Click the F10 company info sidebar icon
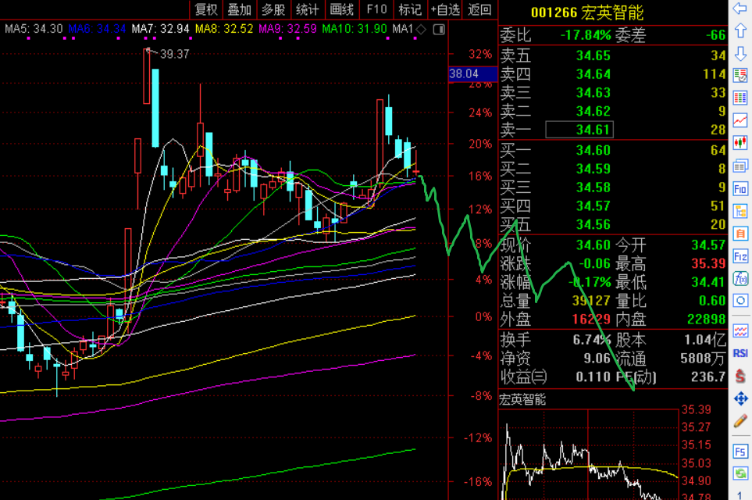This screenshot has width=752, height=500. click(x=740, y=189)
